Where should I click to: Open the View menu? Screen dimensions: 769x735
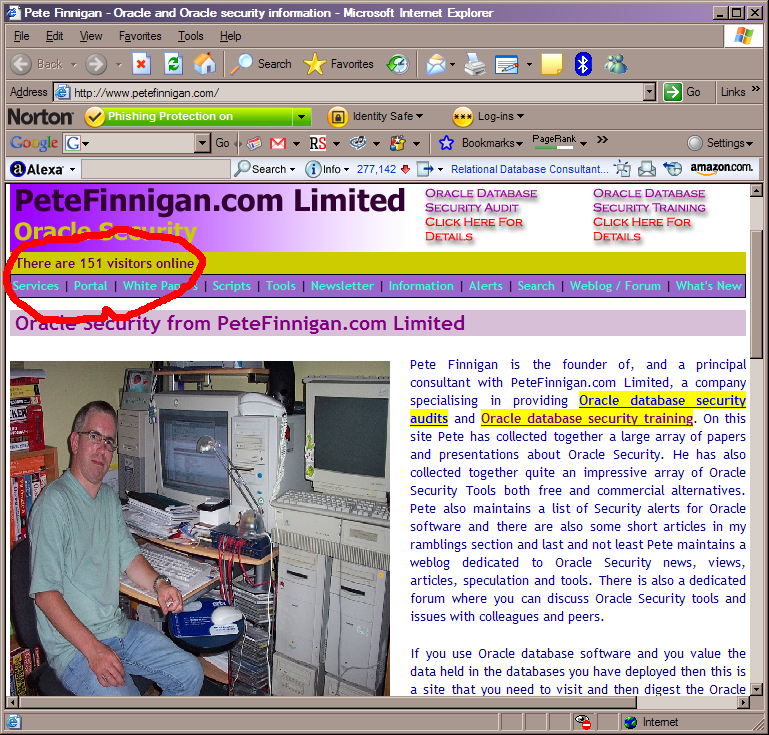coord(91,36)
